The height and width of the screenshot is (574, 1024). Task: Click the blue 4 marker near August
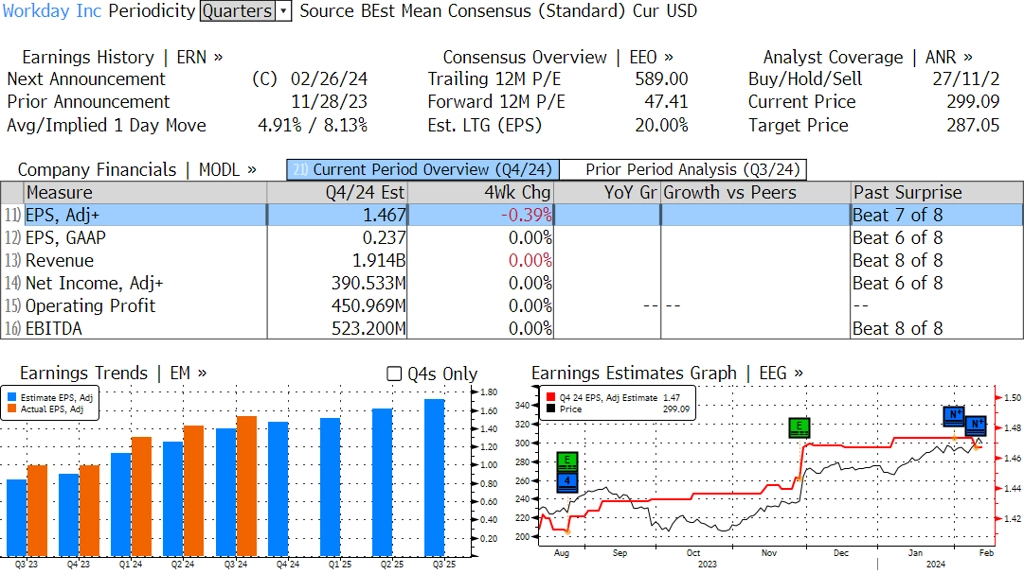pos(568,483)
